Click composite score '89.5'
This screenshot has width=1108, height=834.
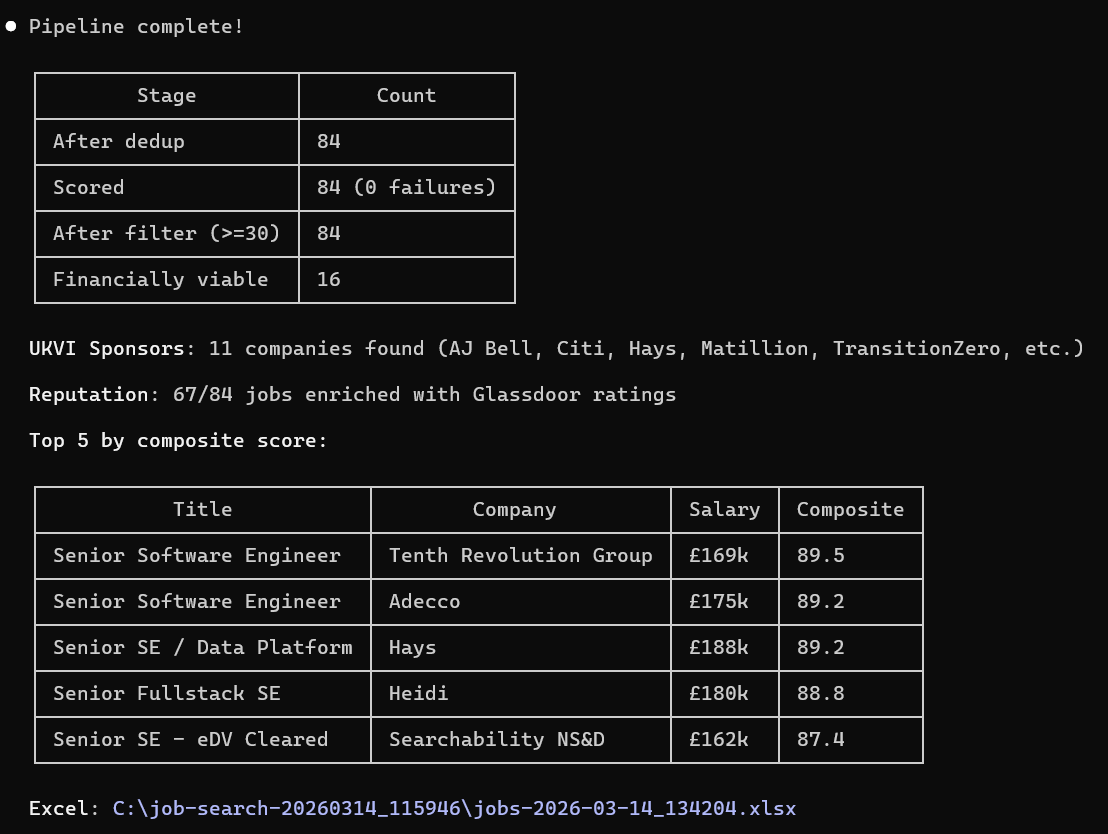click(x=820, y=556)
